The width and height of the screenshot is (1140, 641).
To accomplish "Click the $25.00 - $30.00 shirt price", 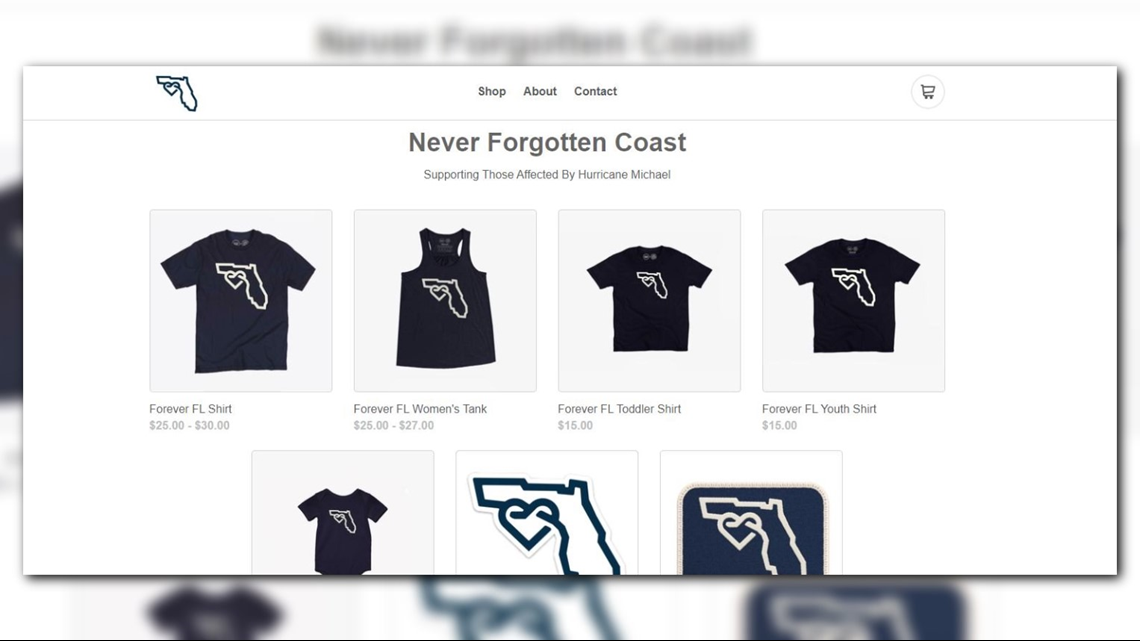I will point(190,426).
